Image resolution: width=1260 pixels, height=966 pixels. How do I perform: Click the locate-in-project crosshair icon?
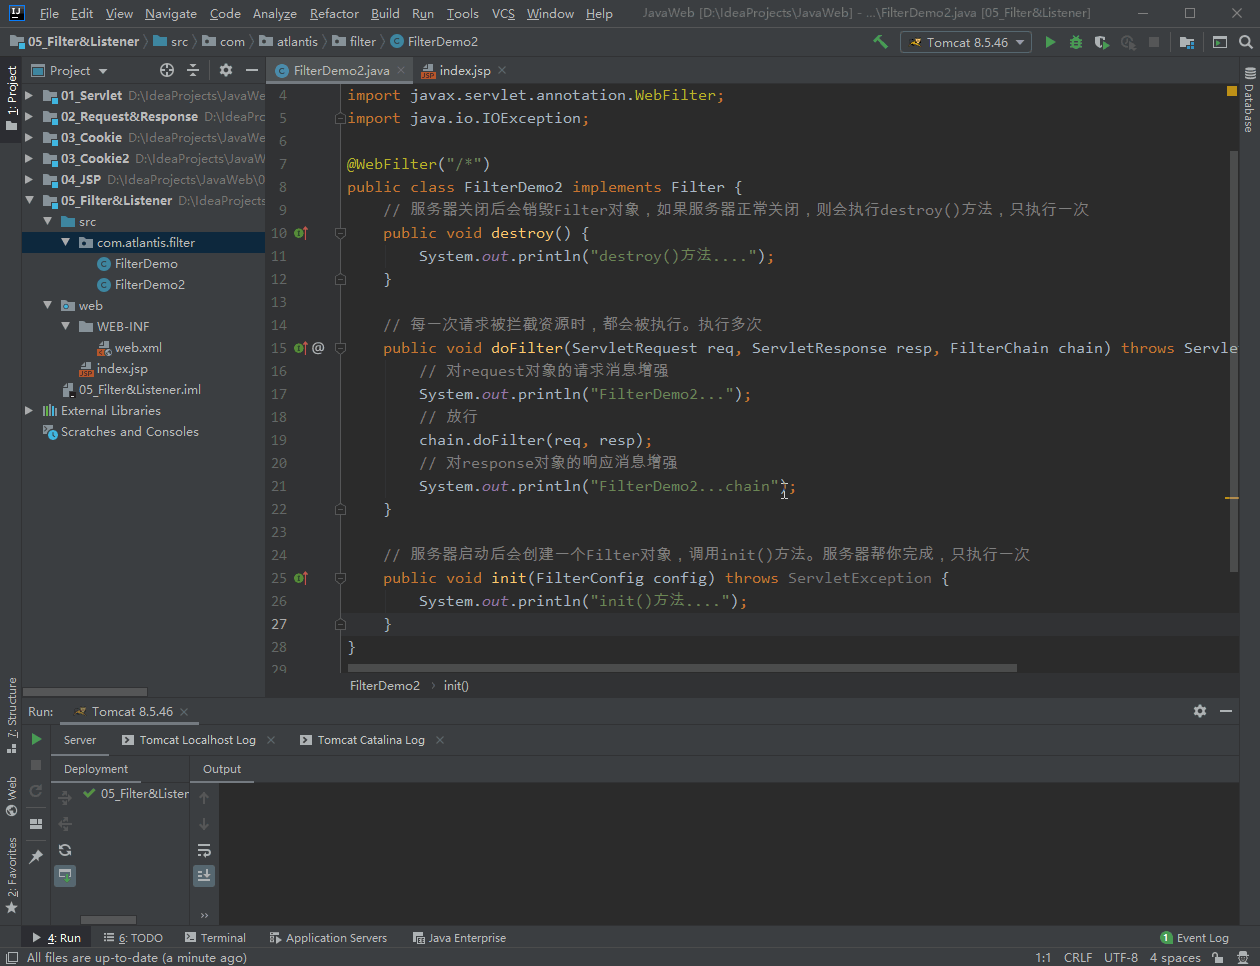click(167, 70)
